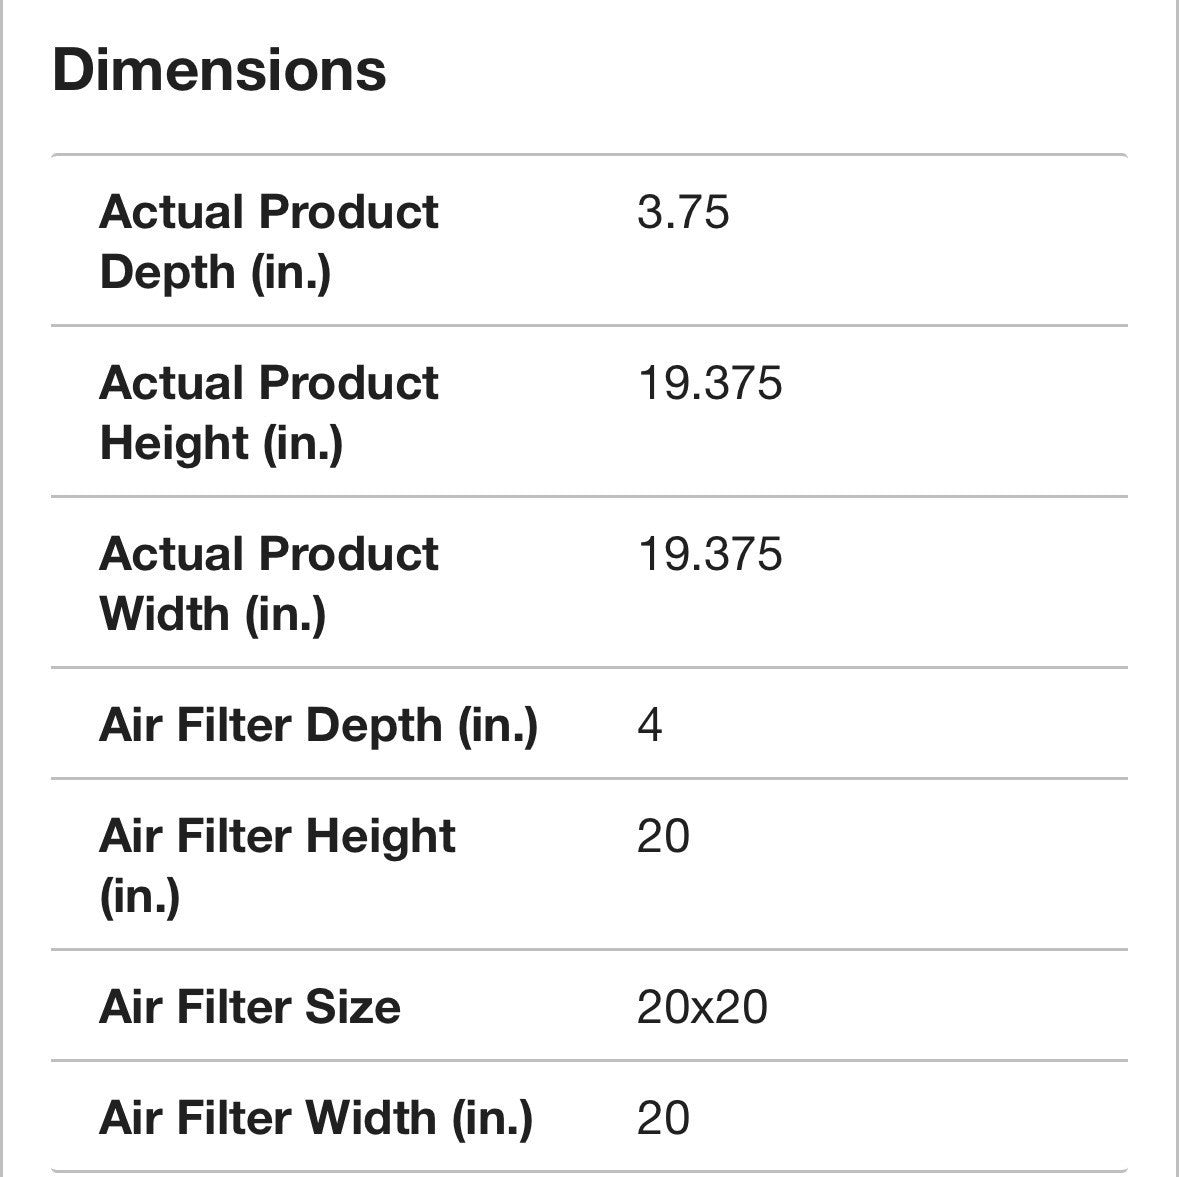Viewport: 1179px width, 1177px height.
Task: Click the Dimensions section heading
Action: [219, 70]
